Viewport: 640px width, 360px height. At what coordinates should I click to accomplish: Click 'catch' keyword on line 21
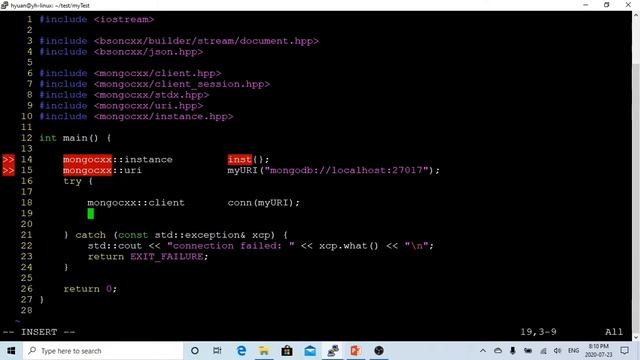click(x=90, y=235)
